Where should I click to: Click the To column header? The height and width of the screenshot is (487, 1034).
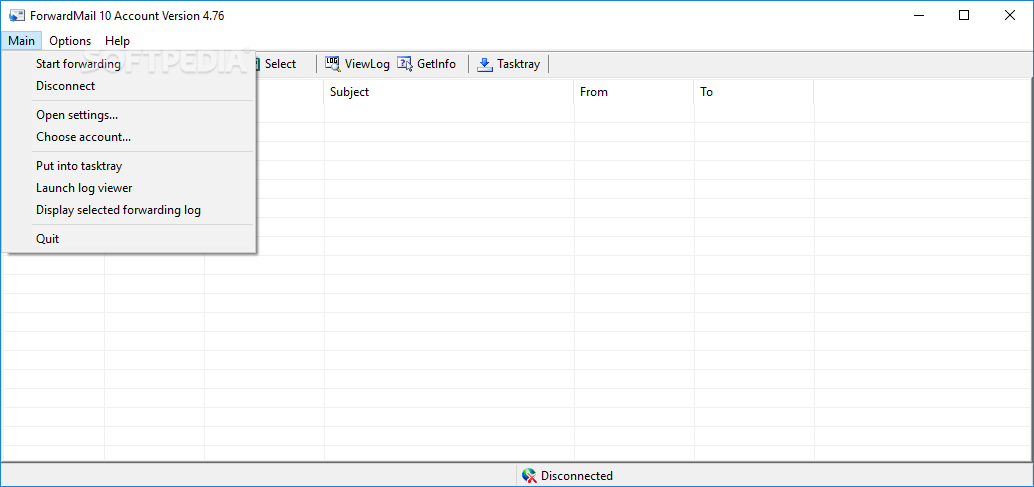[x=754, y=92]
